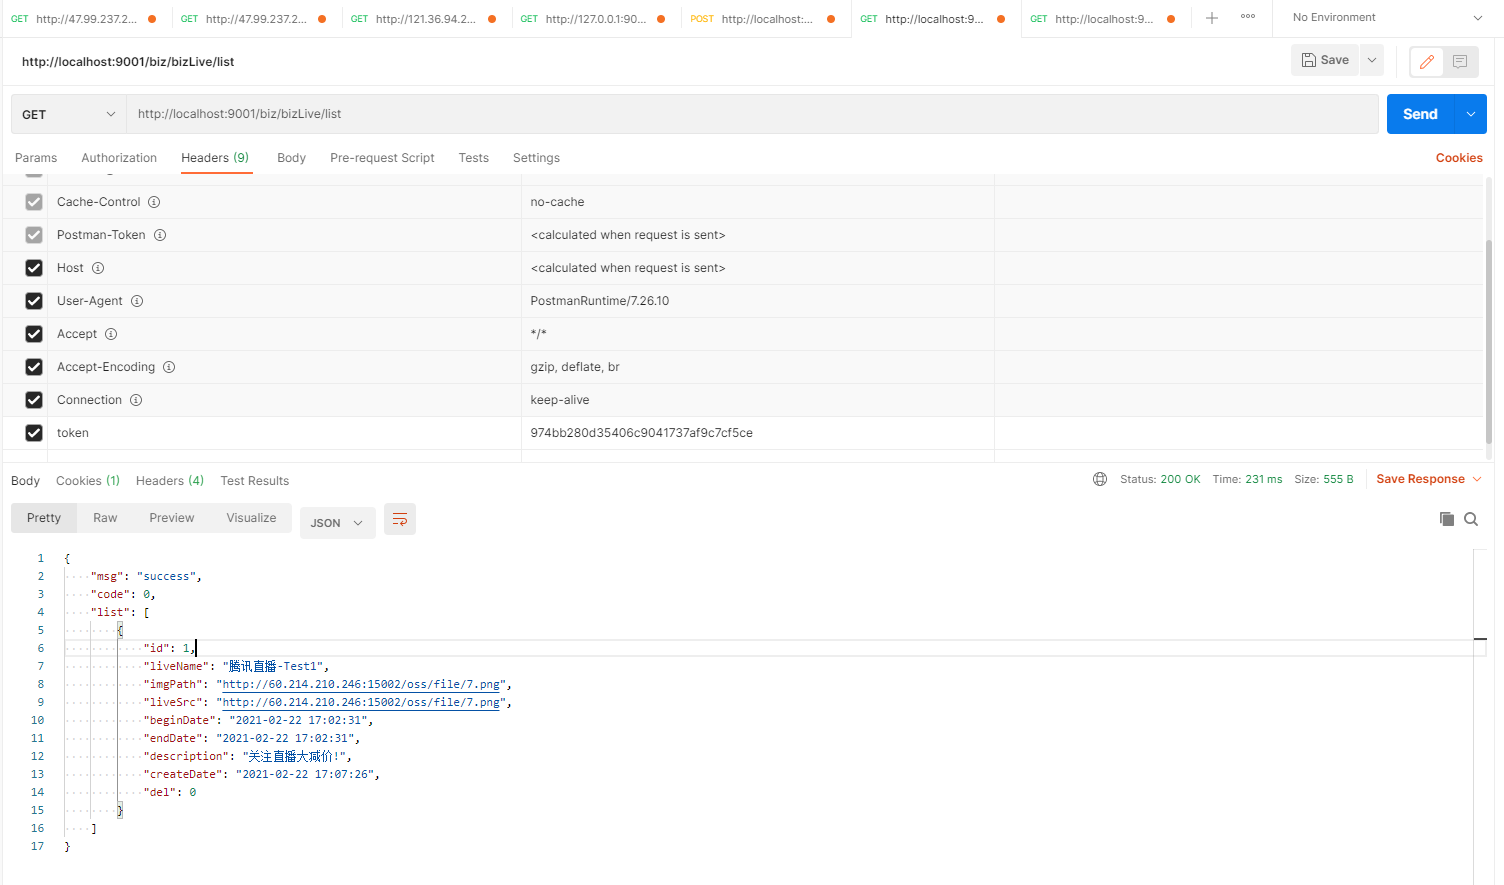
Task: Open the Test Results response tab
Action: 254,480
